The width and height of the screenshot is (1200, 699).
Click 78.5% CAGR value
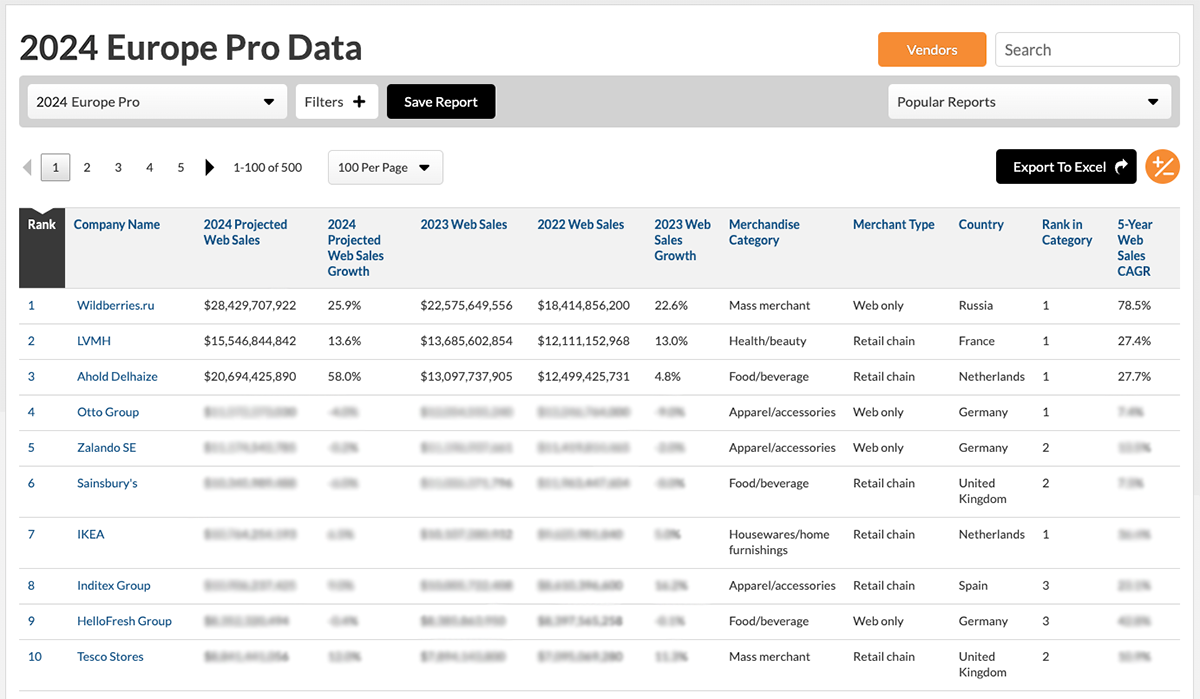(1134, 306)
